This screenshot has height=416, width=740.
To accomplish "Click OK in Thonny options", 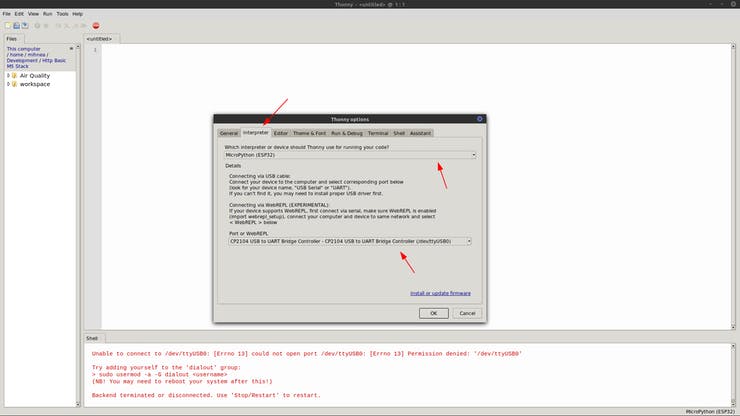I will (434, 313).
